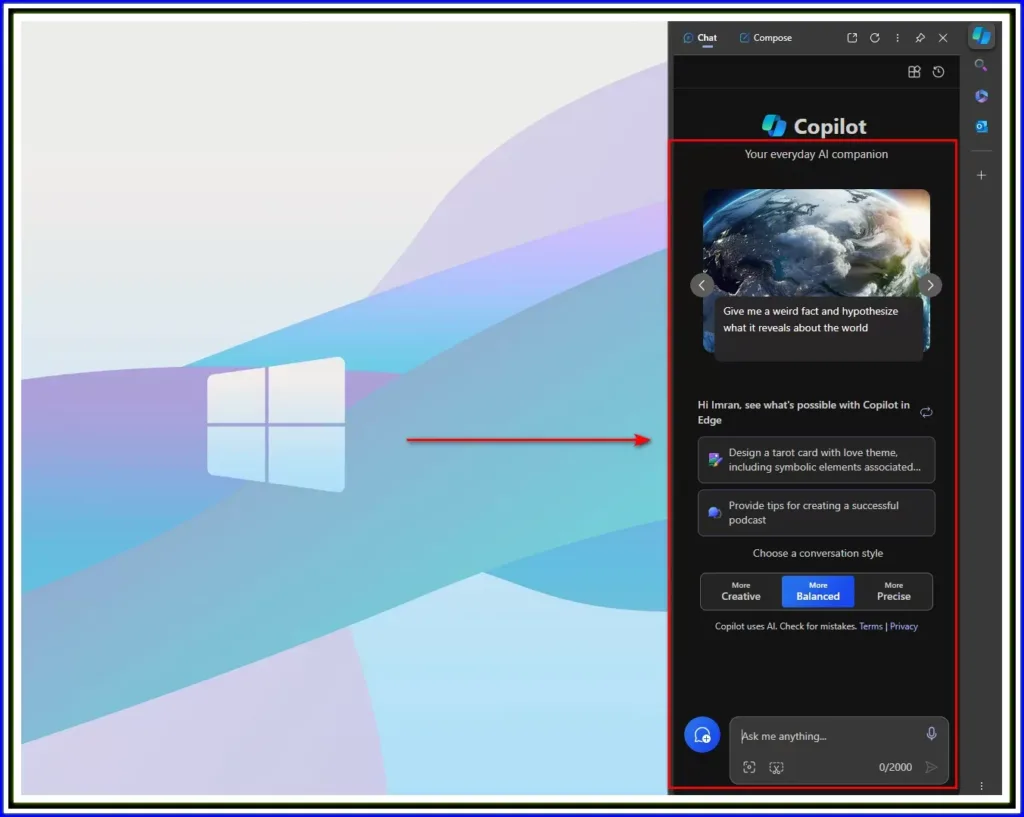Send the message with arrow icon
The height and width of the screenshot is (817, 1024).
point(931,767)
